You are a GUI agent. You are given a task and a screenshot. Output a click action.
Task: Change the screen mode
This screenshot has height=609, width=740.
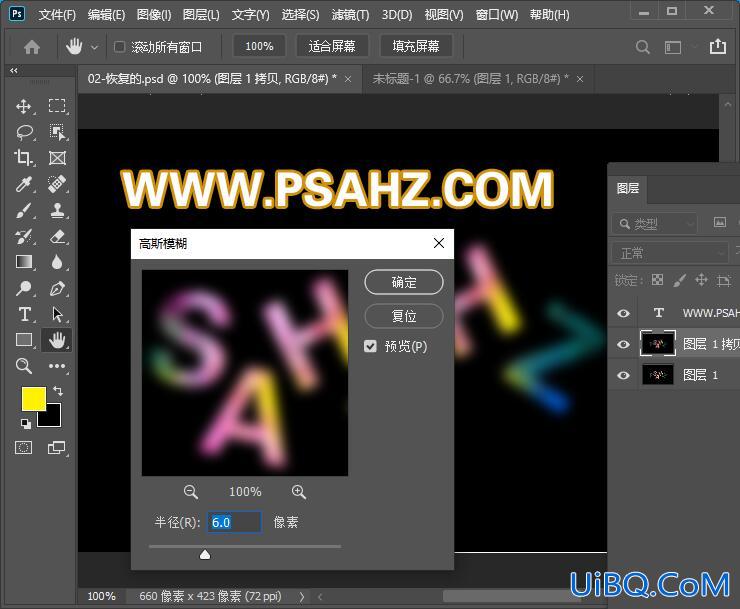(57, 448)
